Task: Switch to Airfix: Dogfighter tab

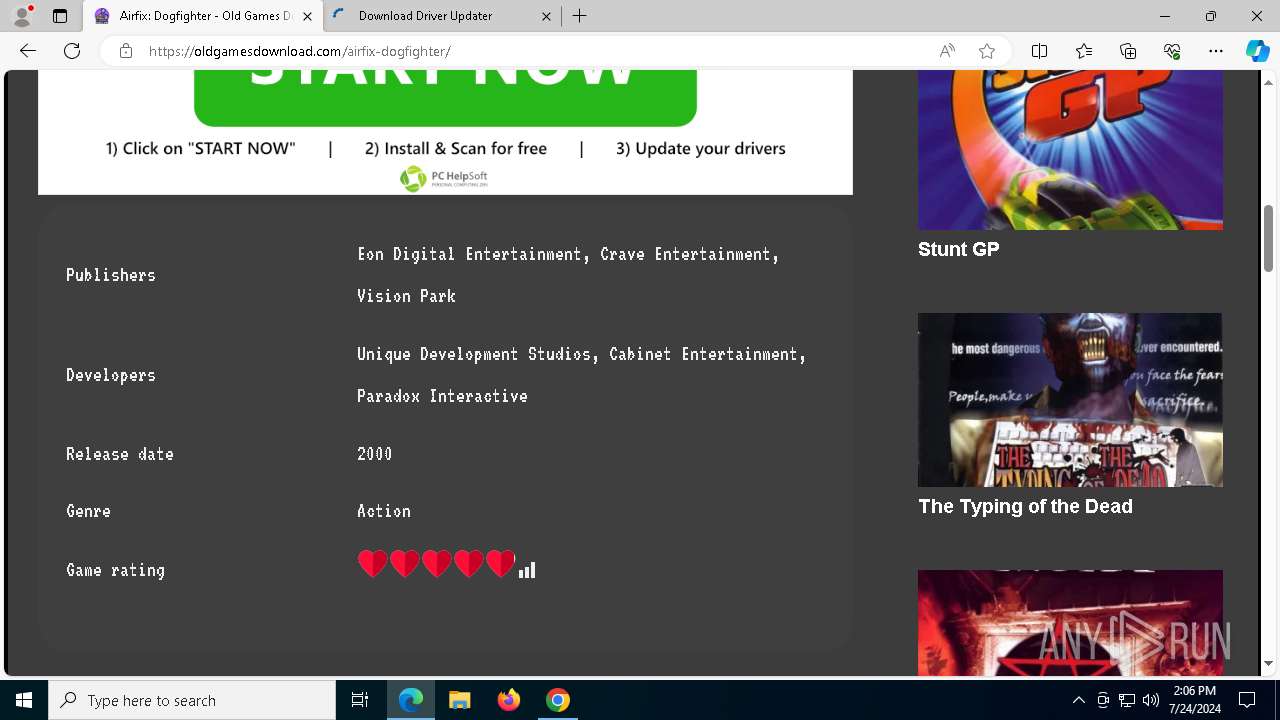Action: 203,16
